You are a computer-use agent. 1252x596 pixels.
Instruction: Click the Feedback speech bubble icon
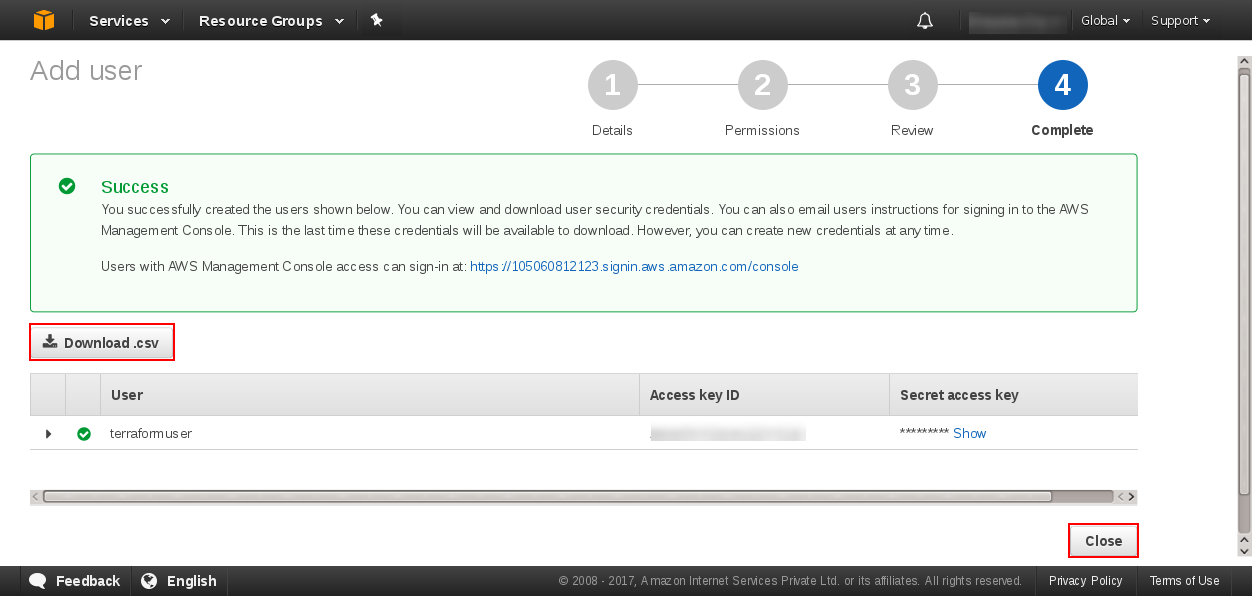(x=38, y=581)
